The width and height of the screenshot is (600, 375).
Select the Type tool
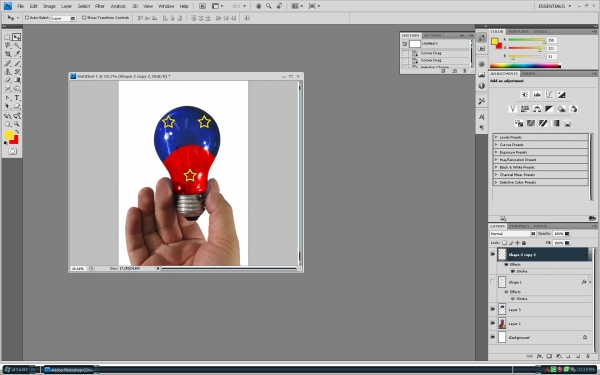click(16, 98)
